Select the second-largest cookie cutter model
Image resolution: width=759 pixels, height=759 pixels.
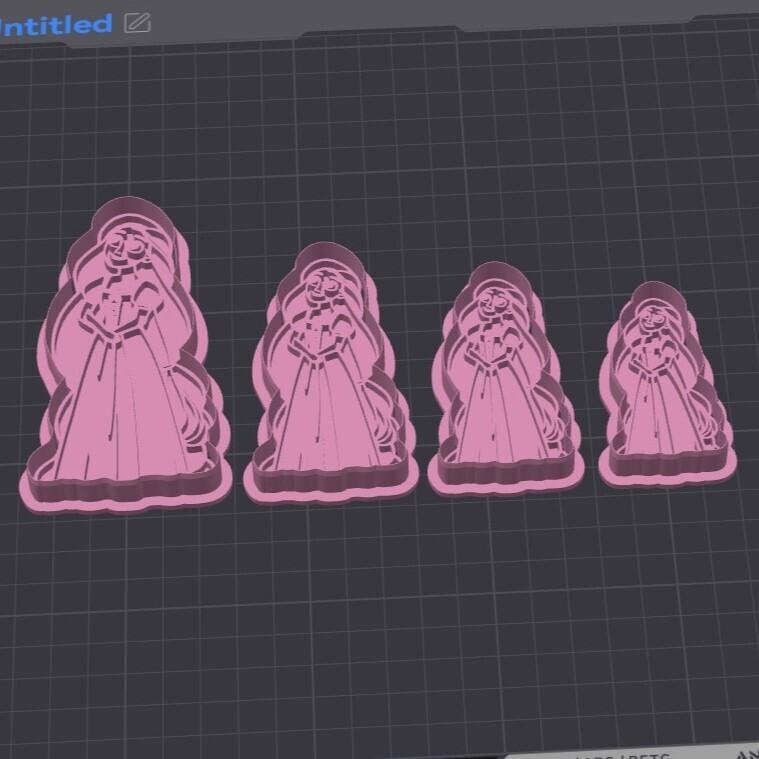coord(331,374)
